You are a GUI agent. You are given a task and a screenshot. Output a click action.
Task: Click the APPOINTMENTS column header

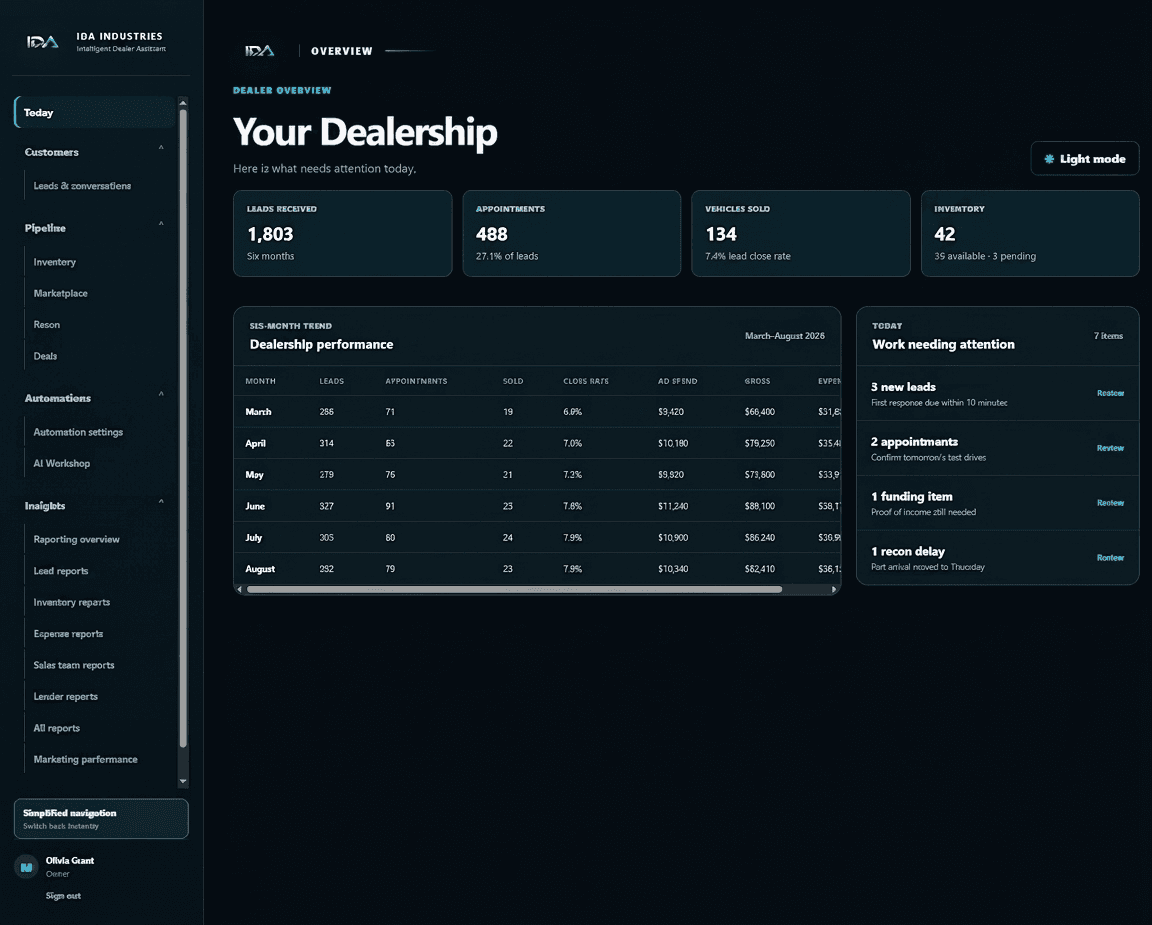[x=417, y=381]
